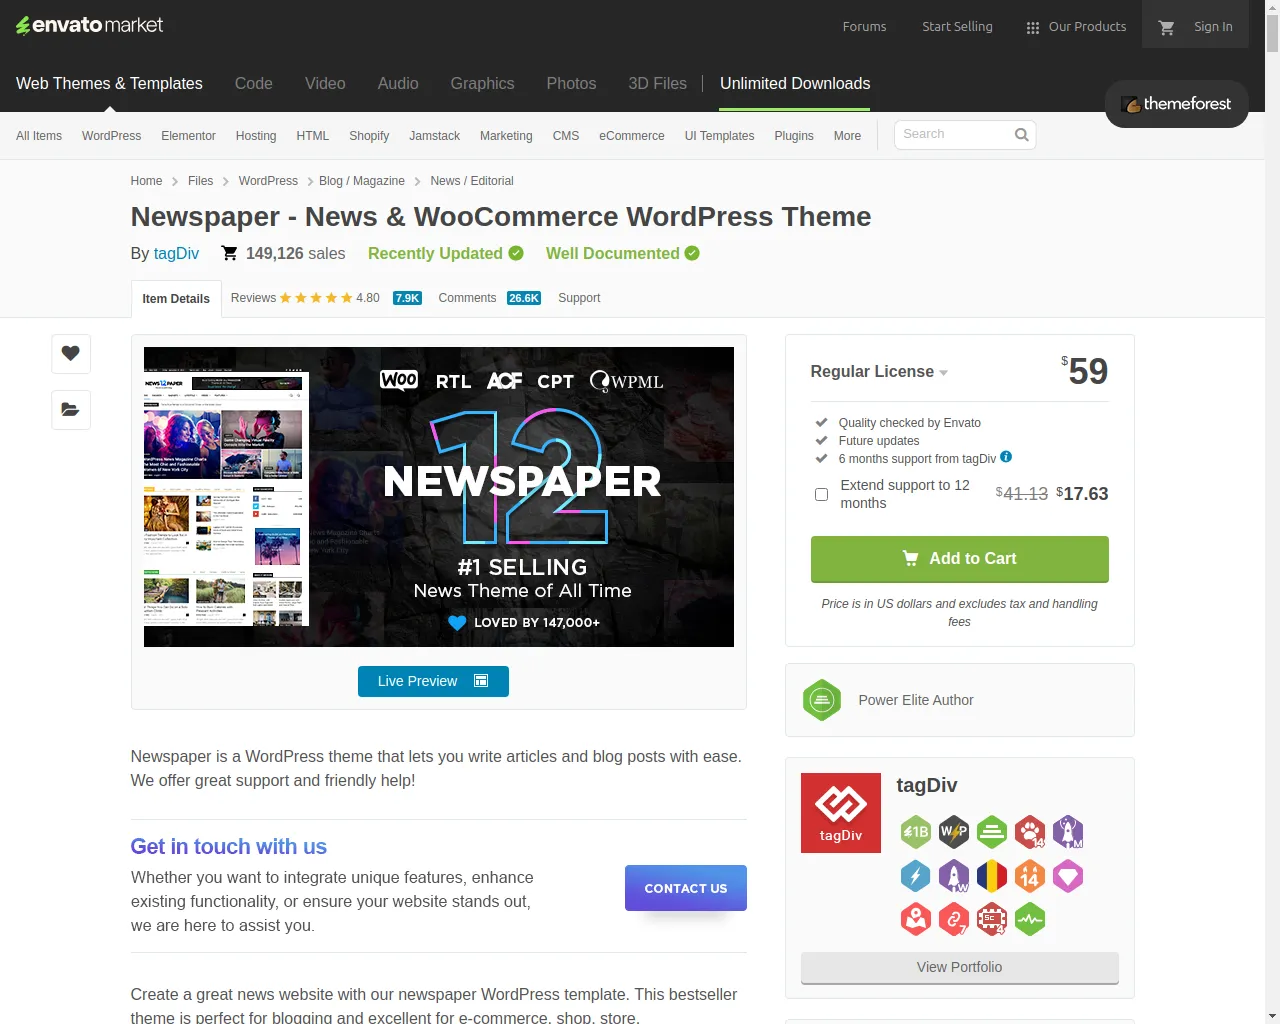Switch to the 3D Files marketplace tab
Image resolution: width=1280 pixels, height=1024 pixels.
[657, 84]
